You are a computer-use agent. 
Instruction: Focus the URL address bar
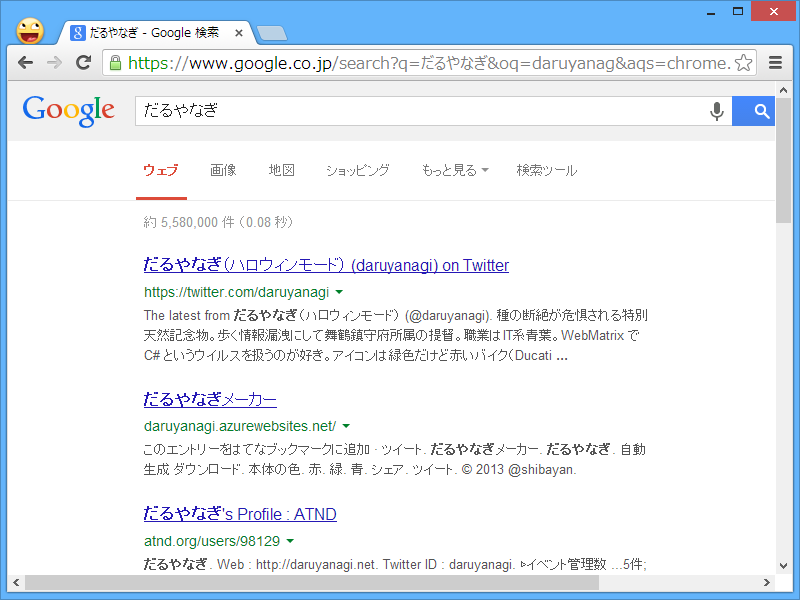[x=429, y=63]
